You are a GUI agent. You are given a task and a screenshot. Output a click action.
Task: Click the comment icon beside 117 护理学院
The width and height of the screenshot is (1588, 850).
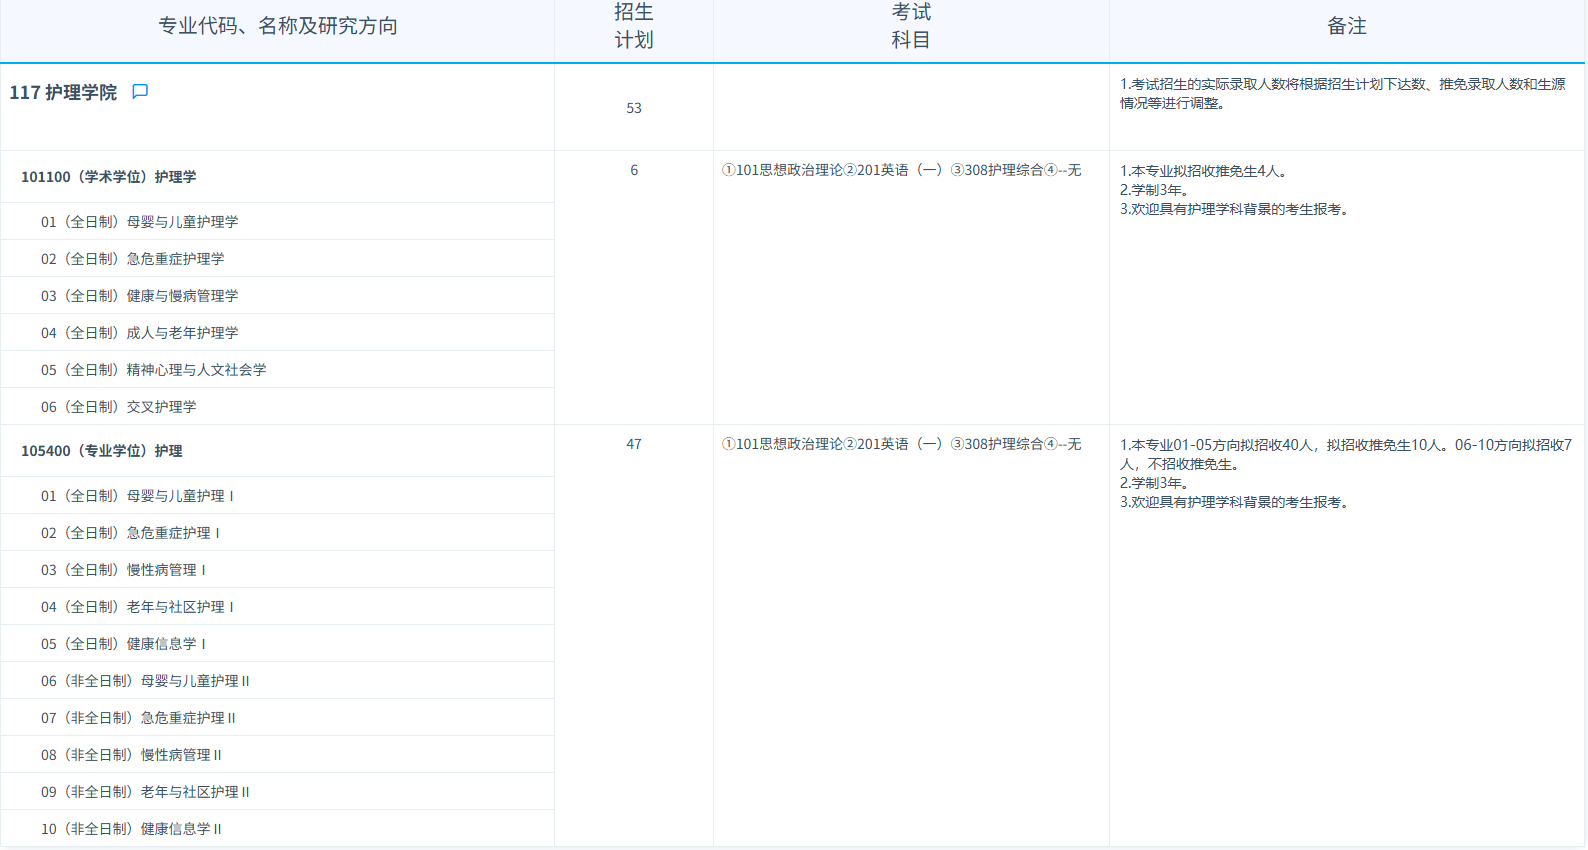click(x=140, y=92)
